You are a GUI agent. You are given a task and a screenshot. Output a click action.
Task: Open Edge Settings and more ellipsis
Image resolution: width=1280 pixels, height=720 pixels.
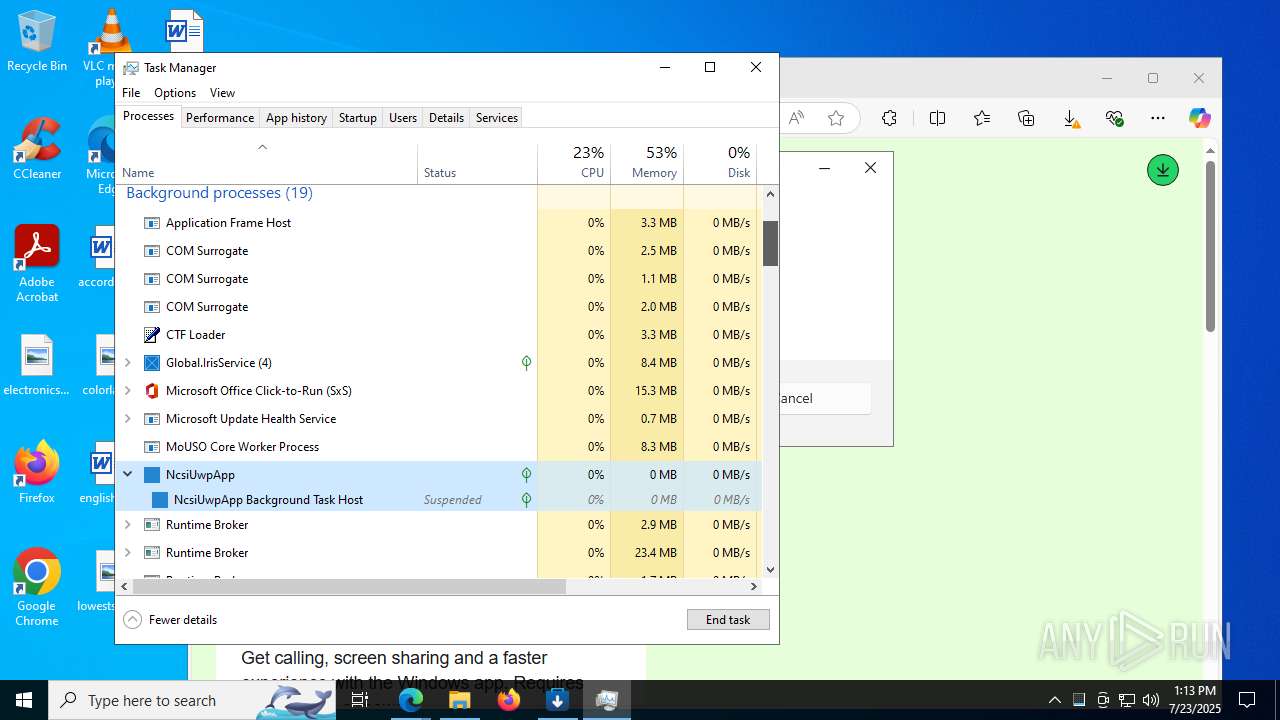pos(1158,118)
